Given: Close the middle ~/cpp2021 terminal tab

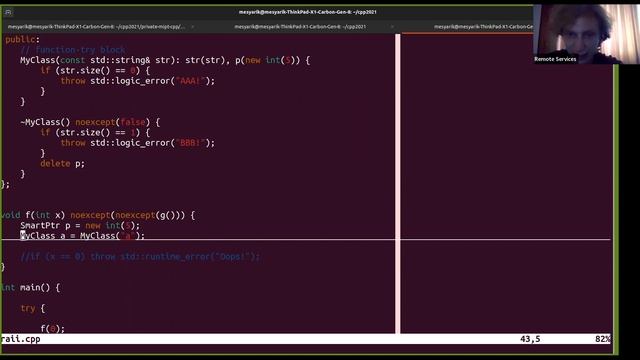Looking at the screenshot, I should 392,27.
